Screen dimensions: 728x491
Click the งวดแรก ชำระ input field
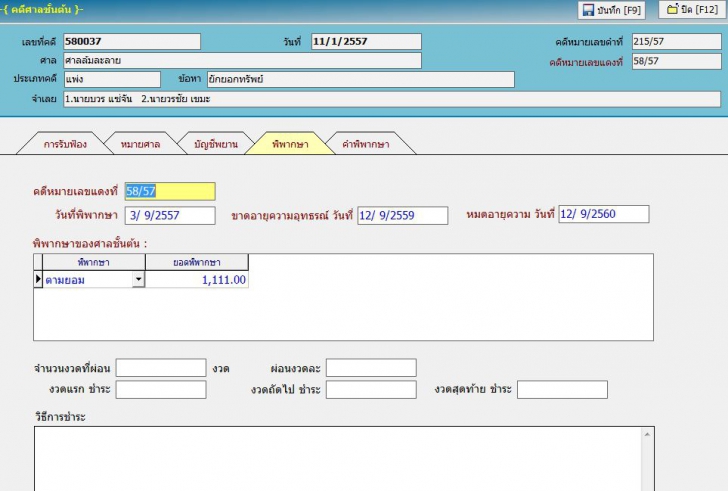click(161, 389)
